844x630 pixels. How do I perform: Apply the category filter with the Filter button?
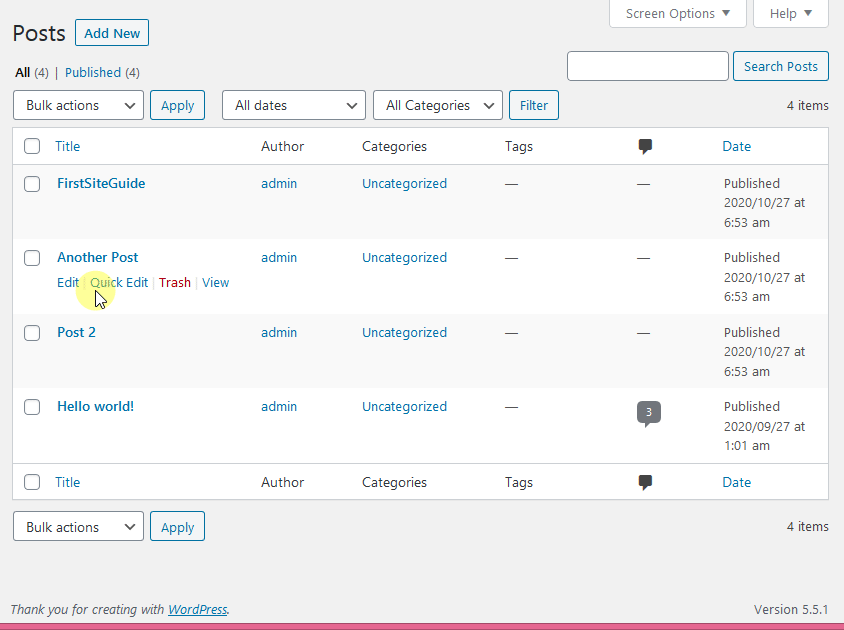pos(533,105)
